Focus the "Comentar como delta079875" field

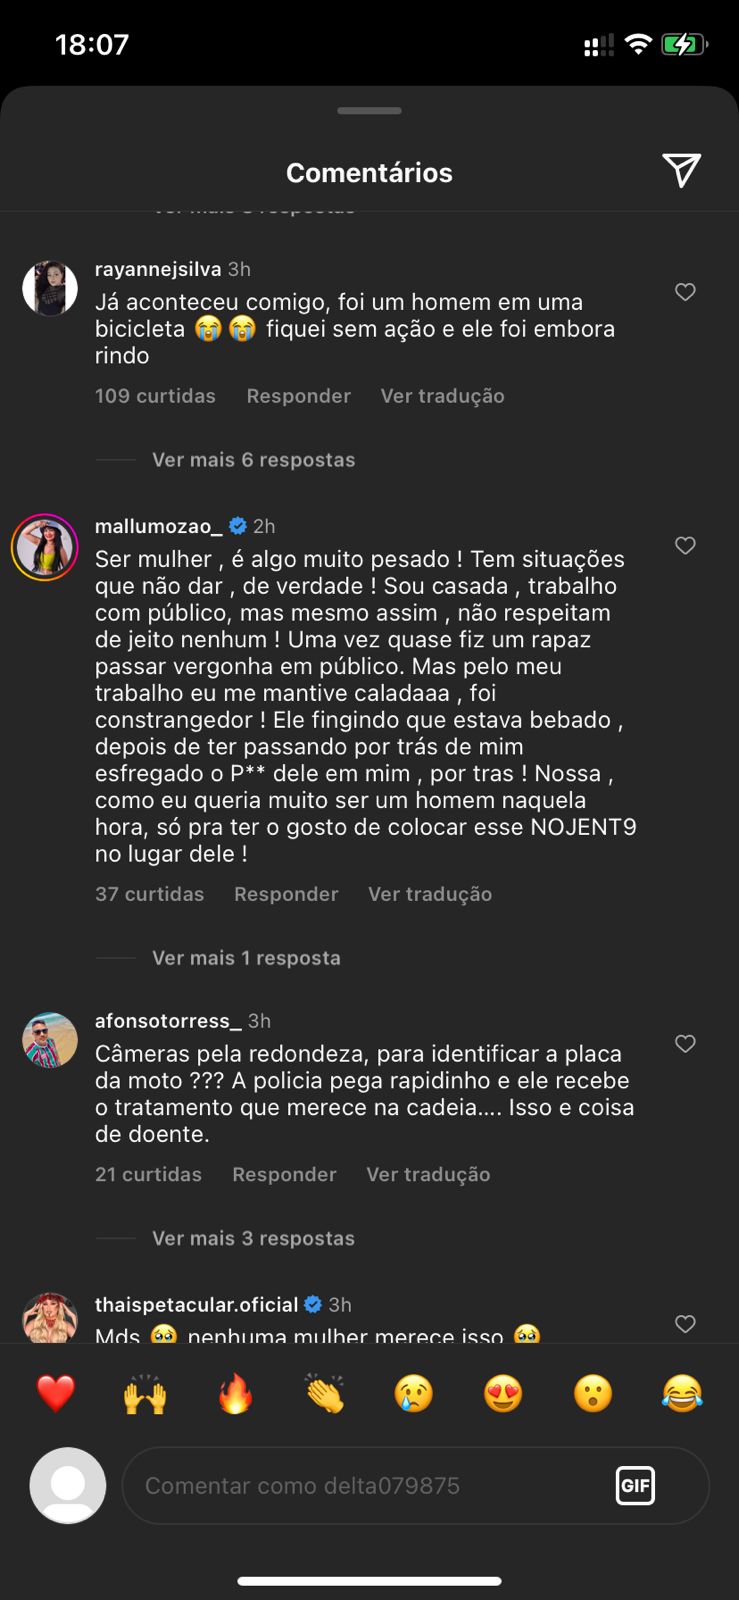tap(370, 1485)
